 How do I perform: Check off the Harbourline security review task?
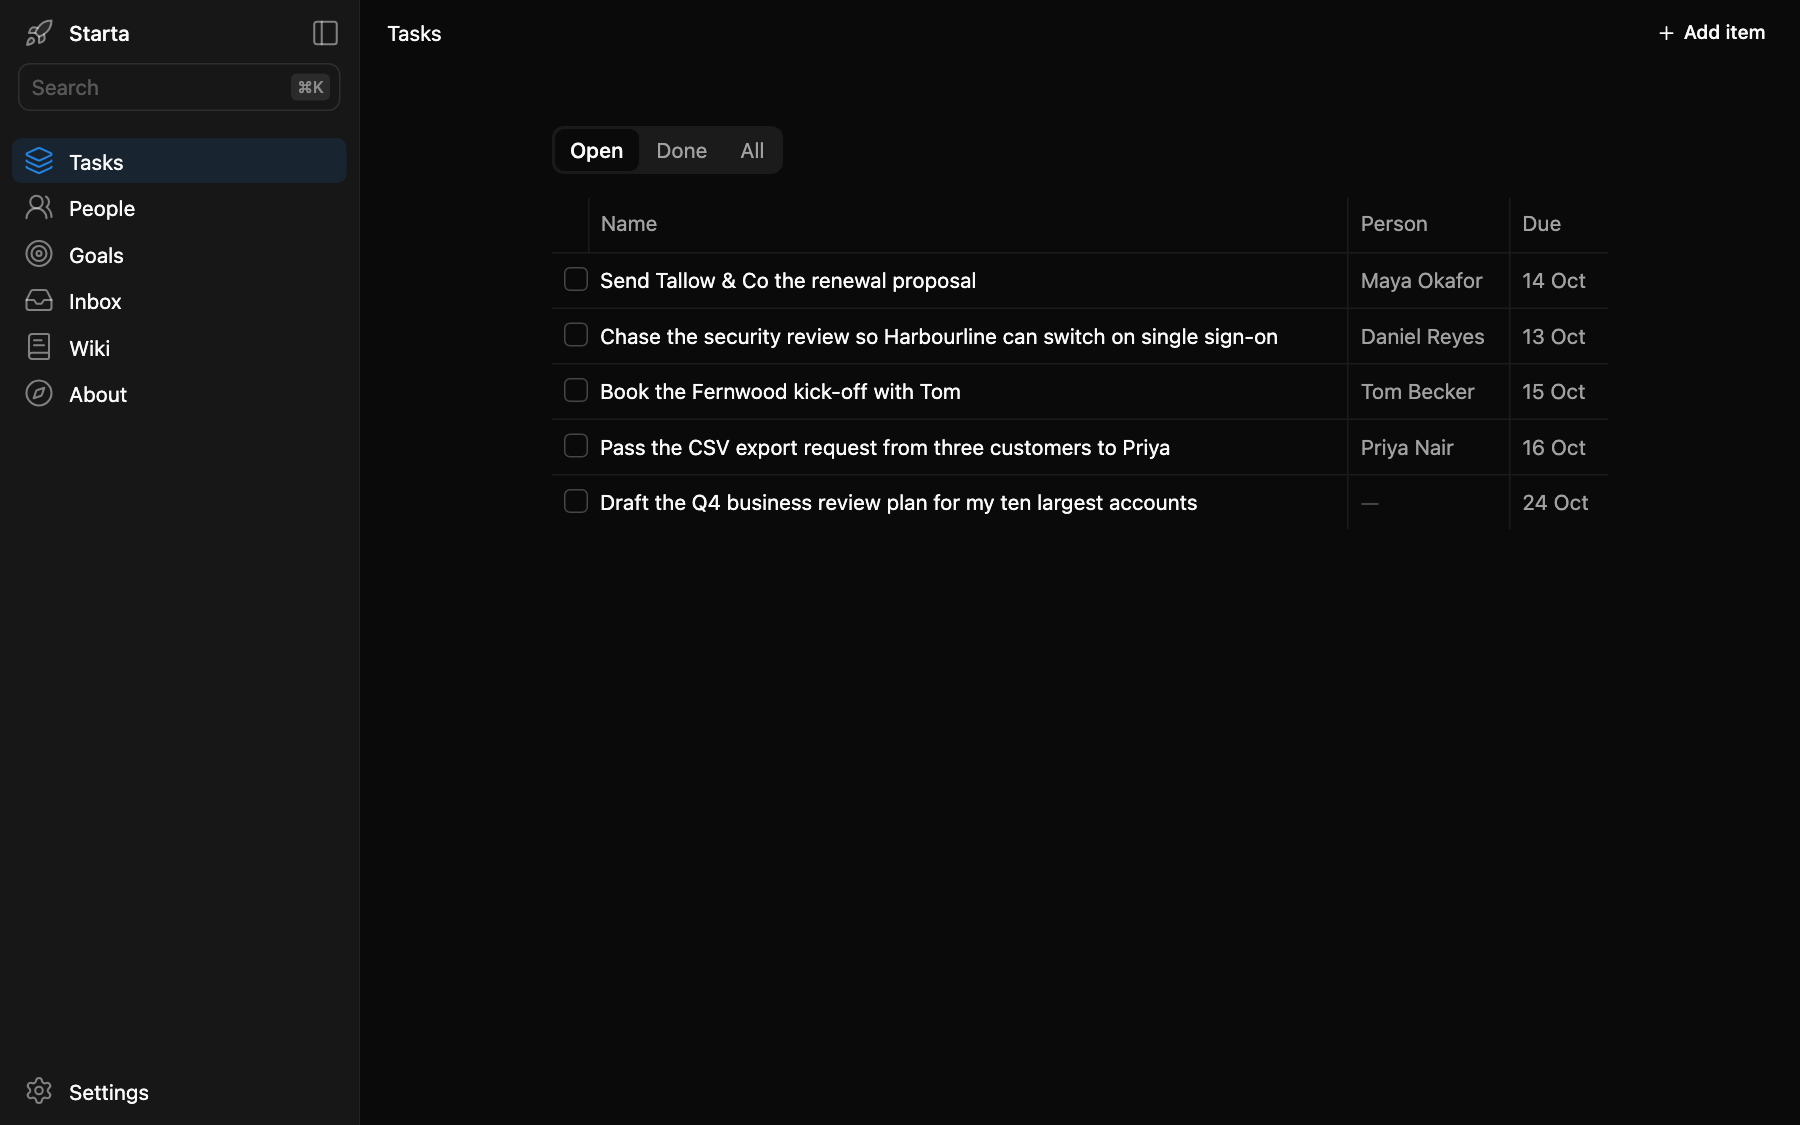[576, 335]
